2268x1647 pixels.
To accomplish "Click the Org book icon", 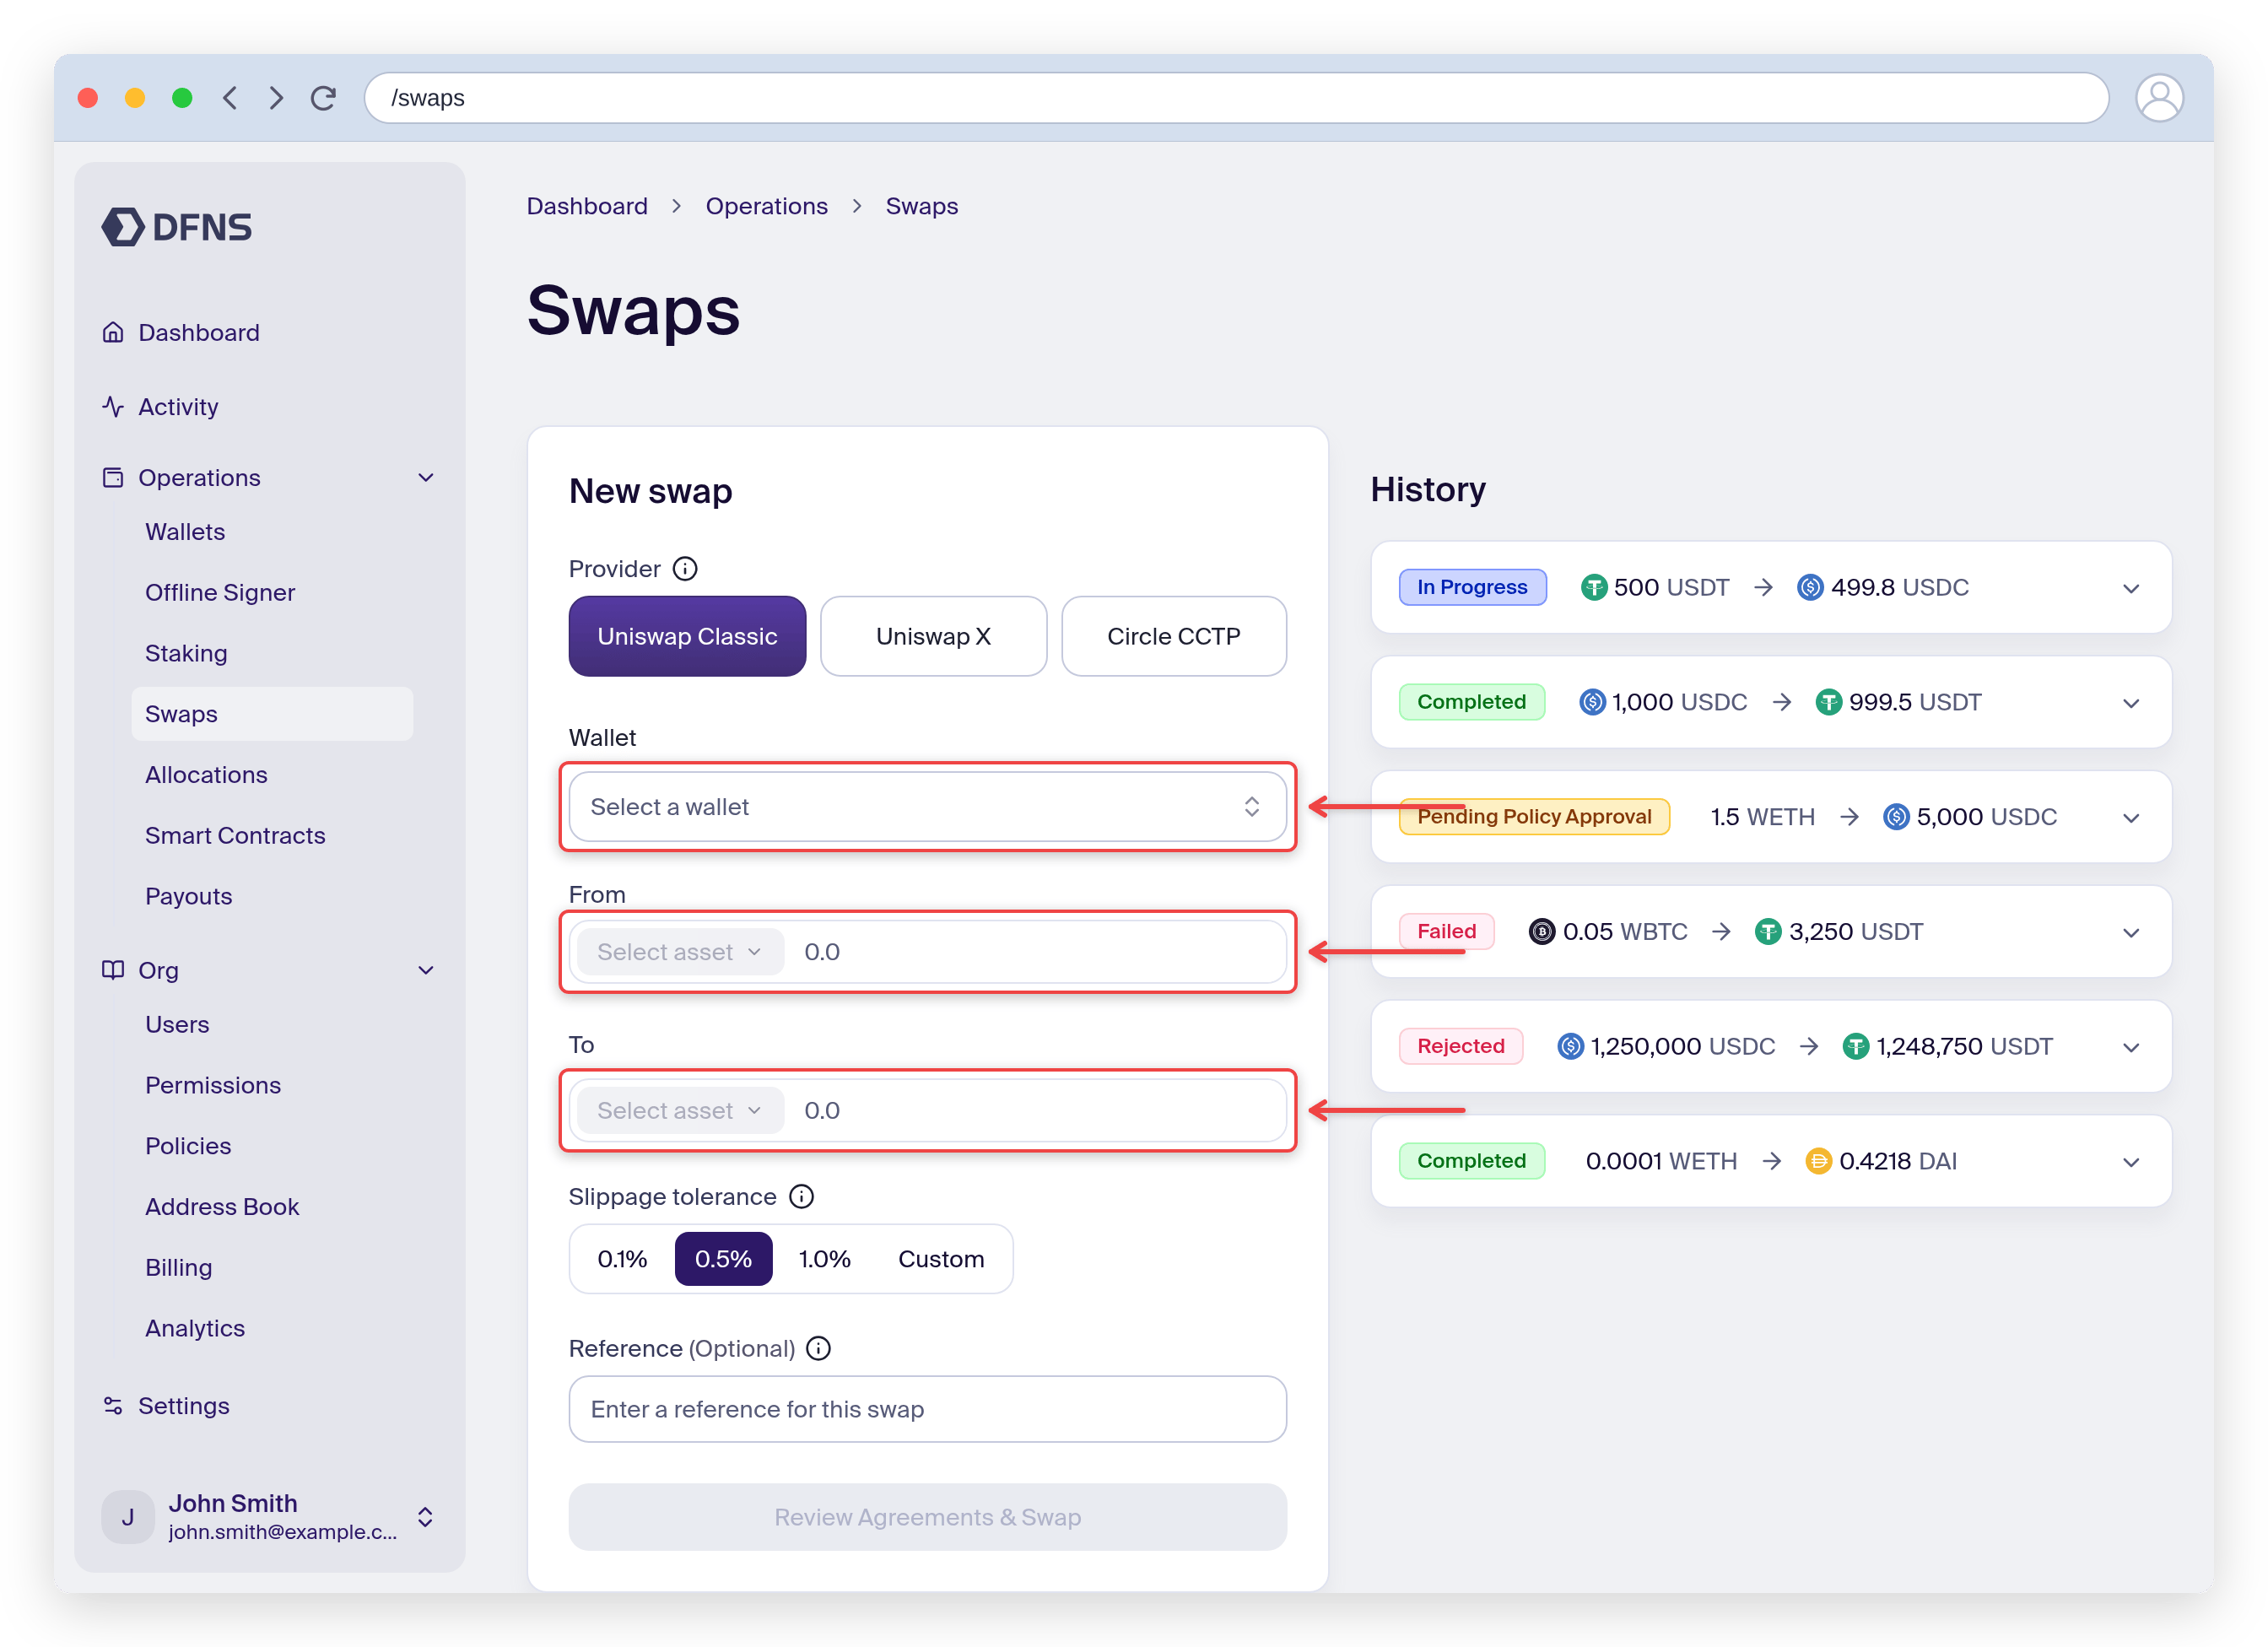I will (x=113, y=970).
